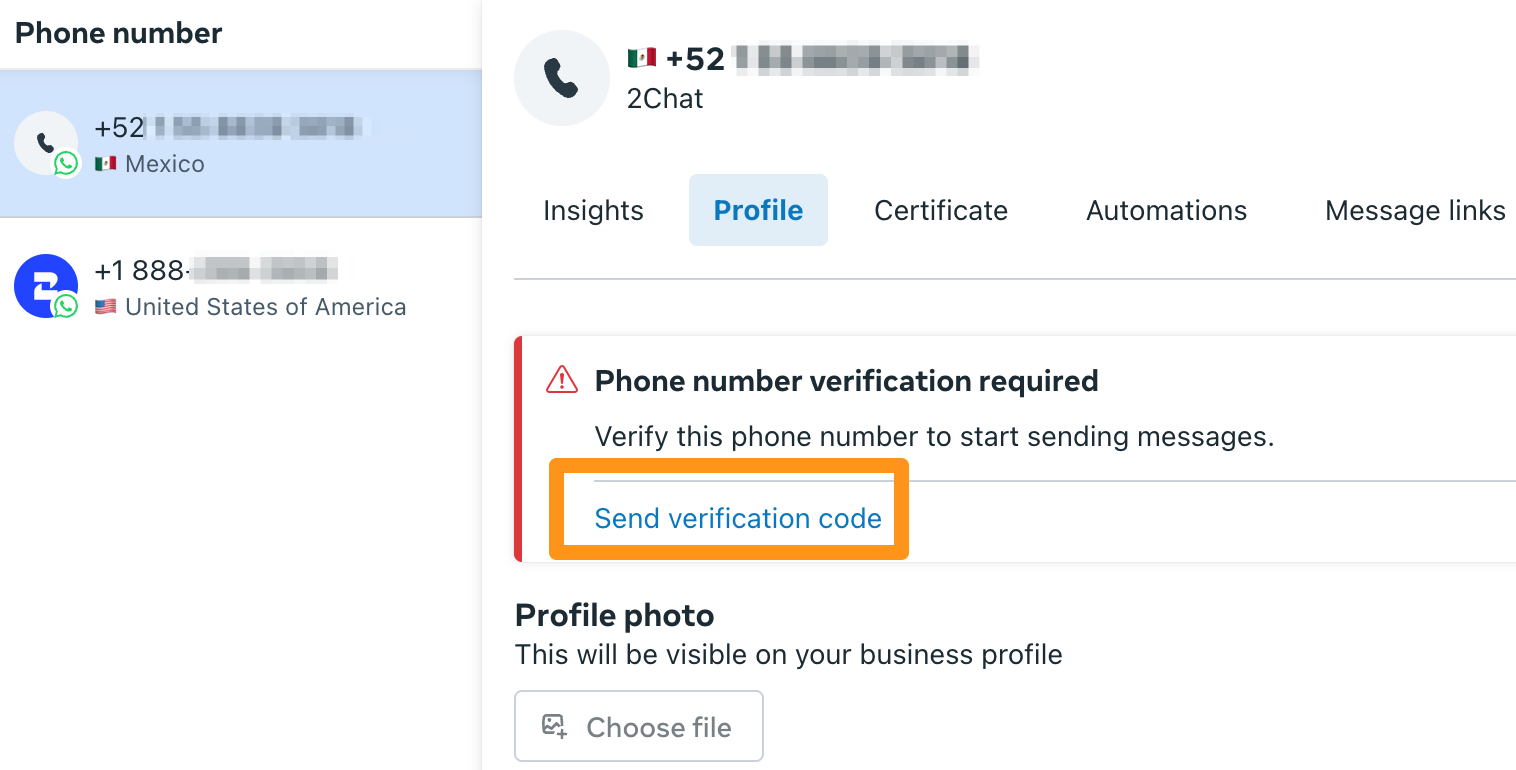Click the Mexican flag in the header
Viewport: 1516px width, 770px height.
[641, 59]
